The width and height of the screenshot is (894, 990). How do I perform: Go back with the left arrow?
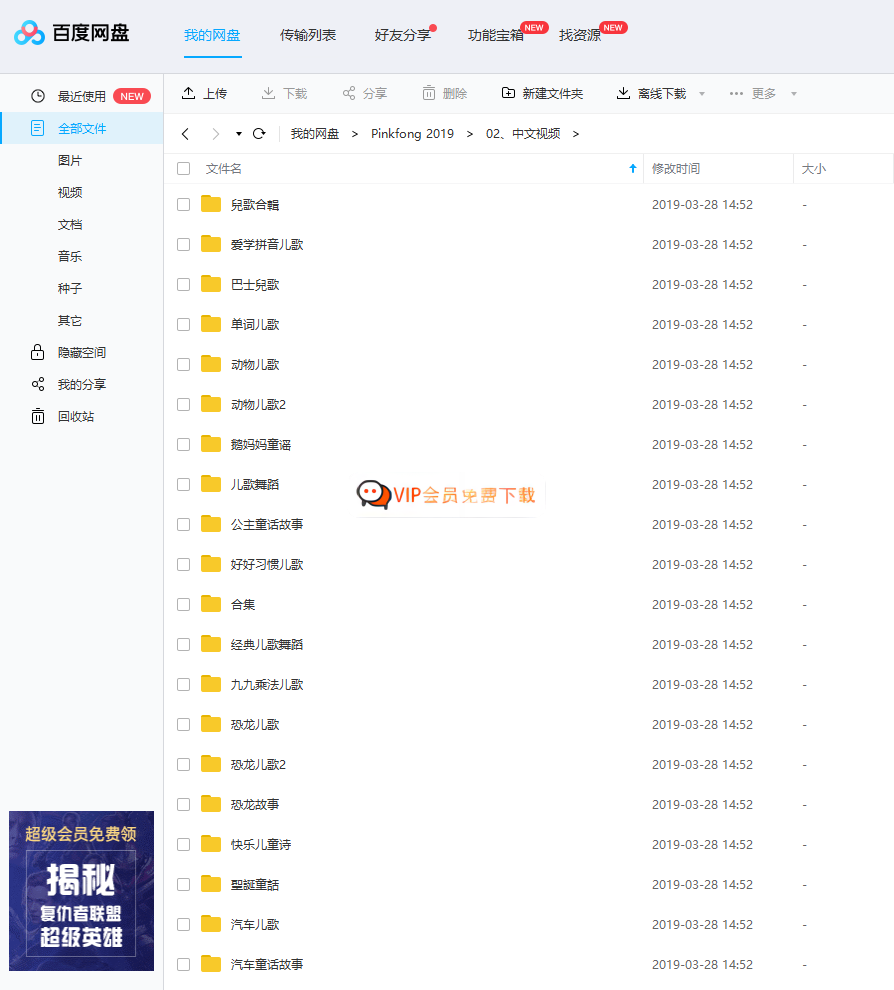pos(185,134)
